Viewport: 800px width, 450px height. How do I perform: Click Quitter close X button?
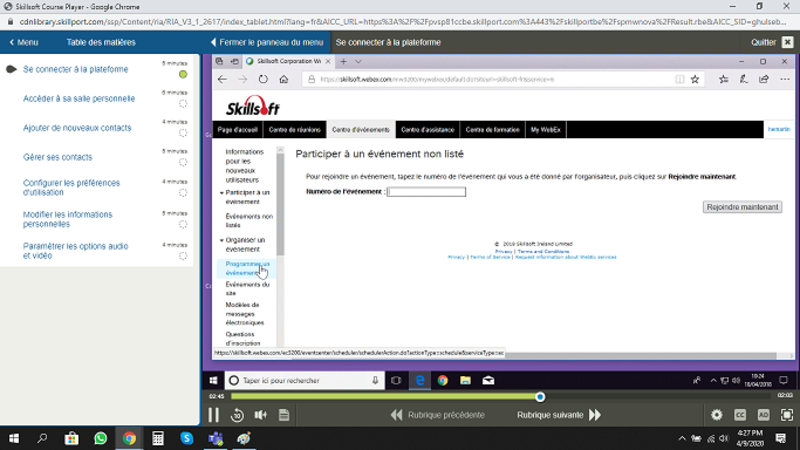tap(788, 42)
